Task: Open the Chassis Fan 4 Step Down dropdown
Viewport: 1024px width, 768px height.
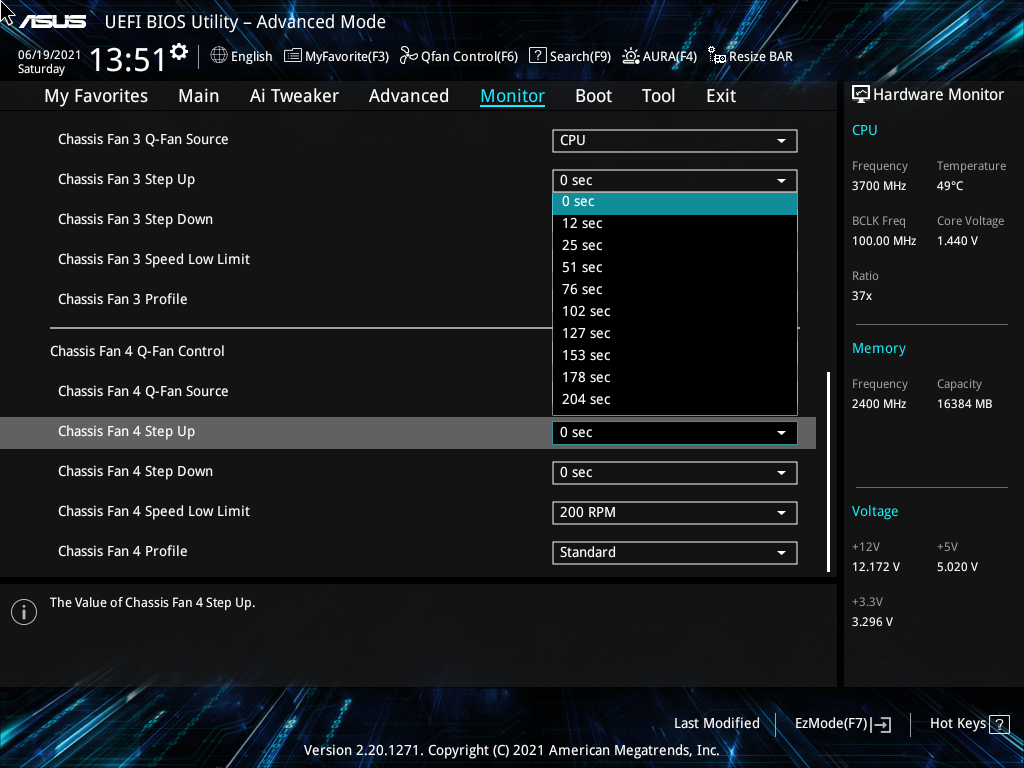Action: pos(674,472)
